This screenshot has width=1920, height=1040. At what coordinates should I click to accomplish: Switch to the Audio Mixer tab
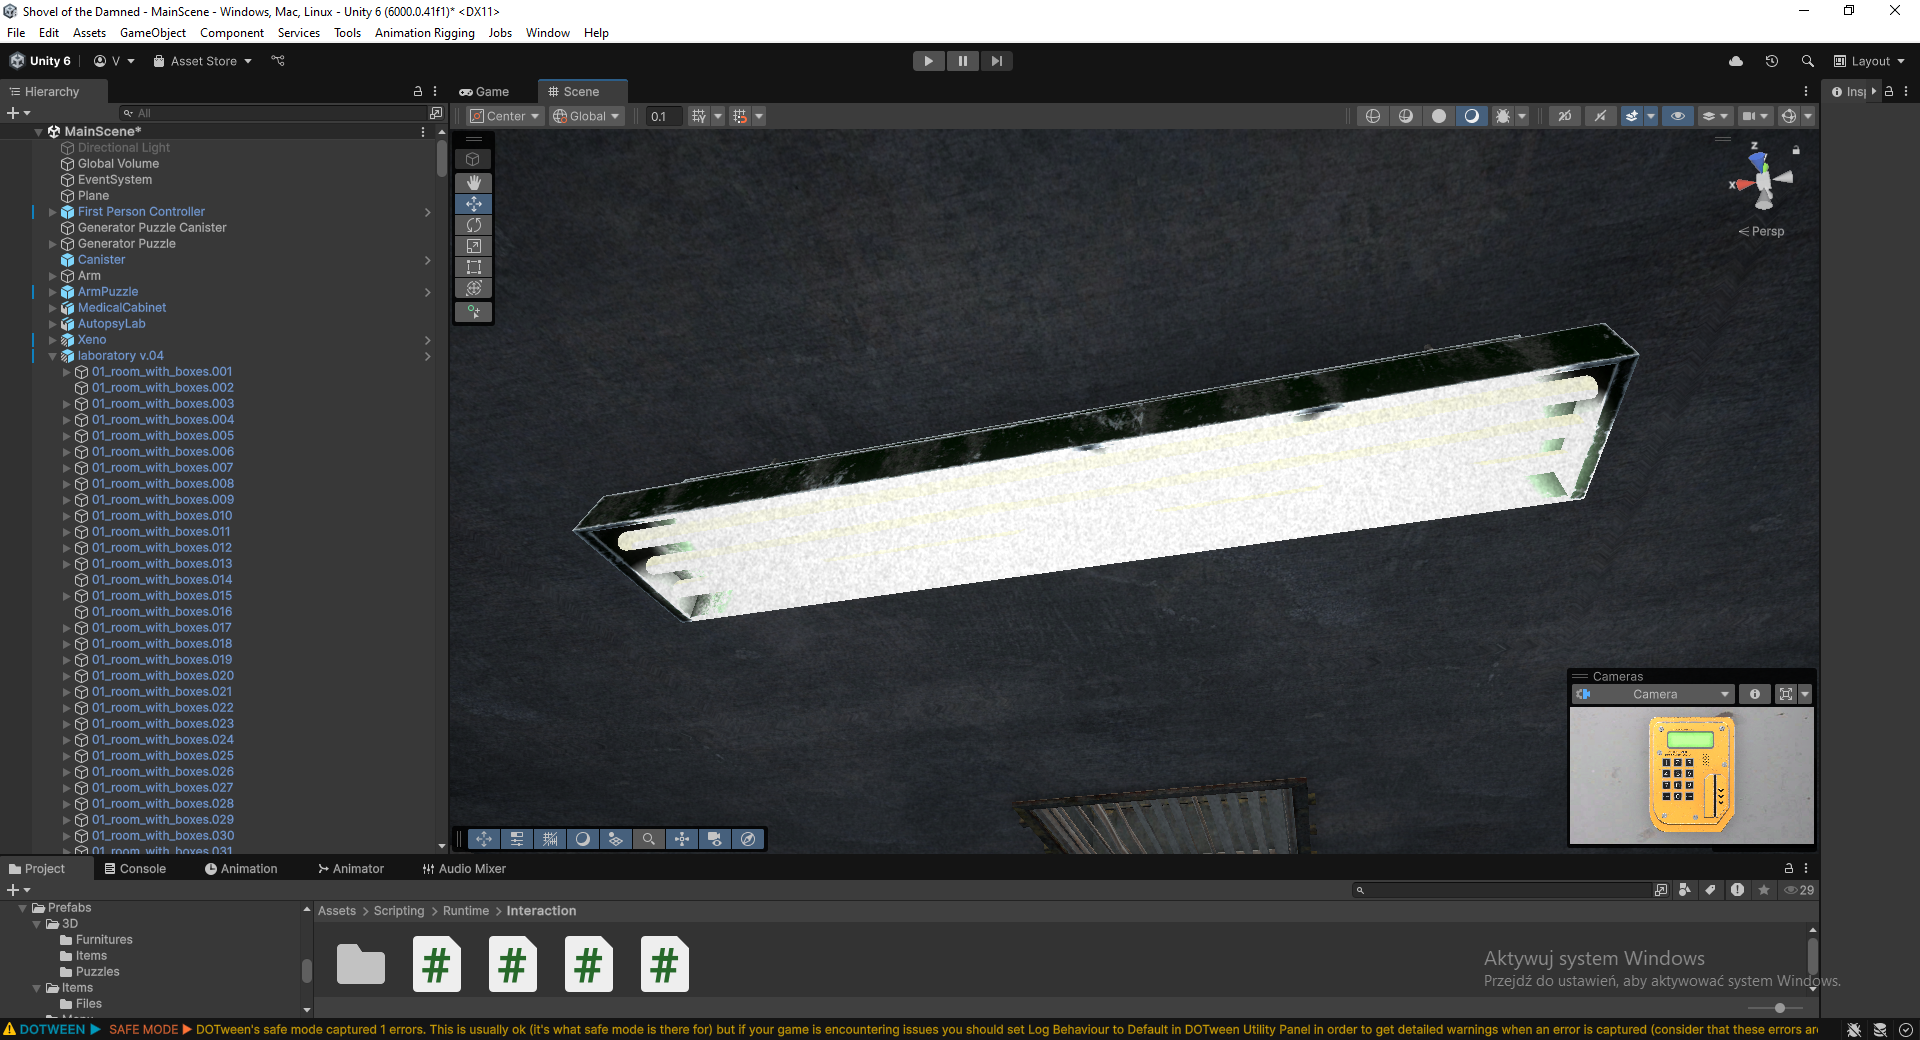464,869
